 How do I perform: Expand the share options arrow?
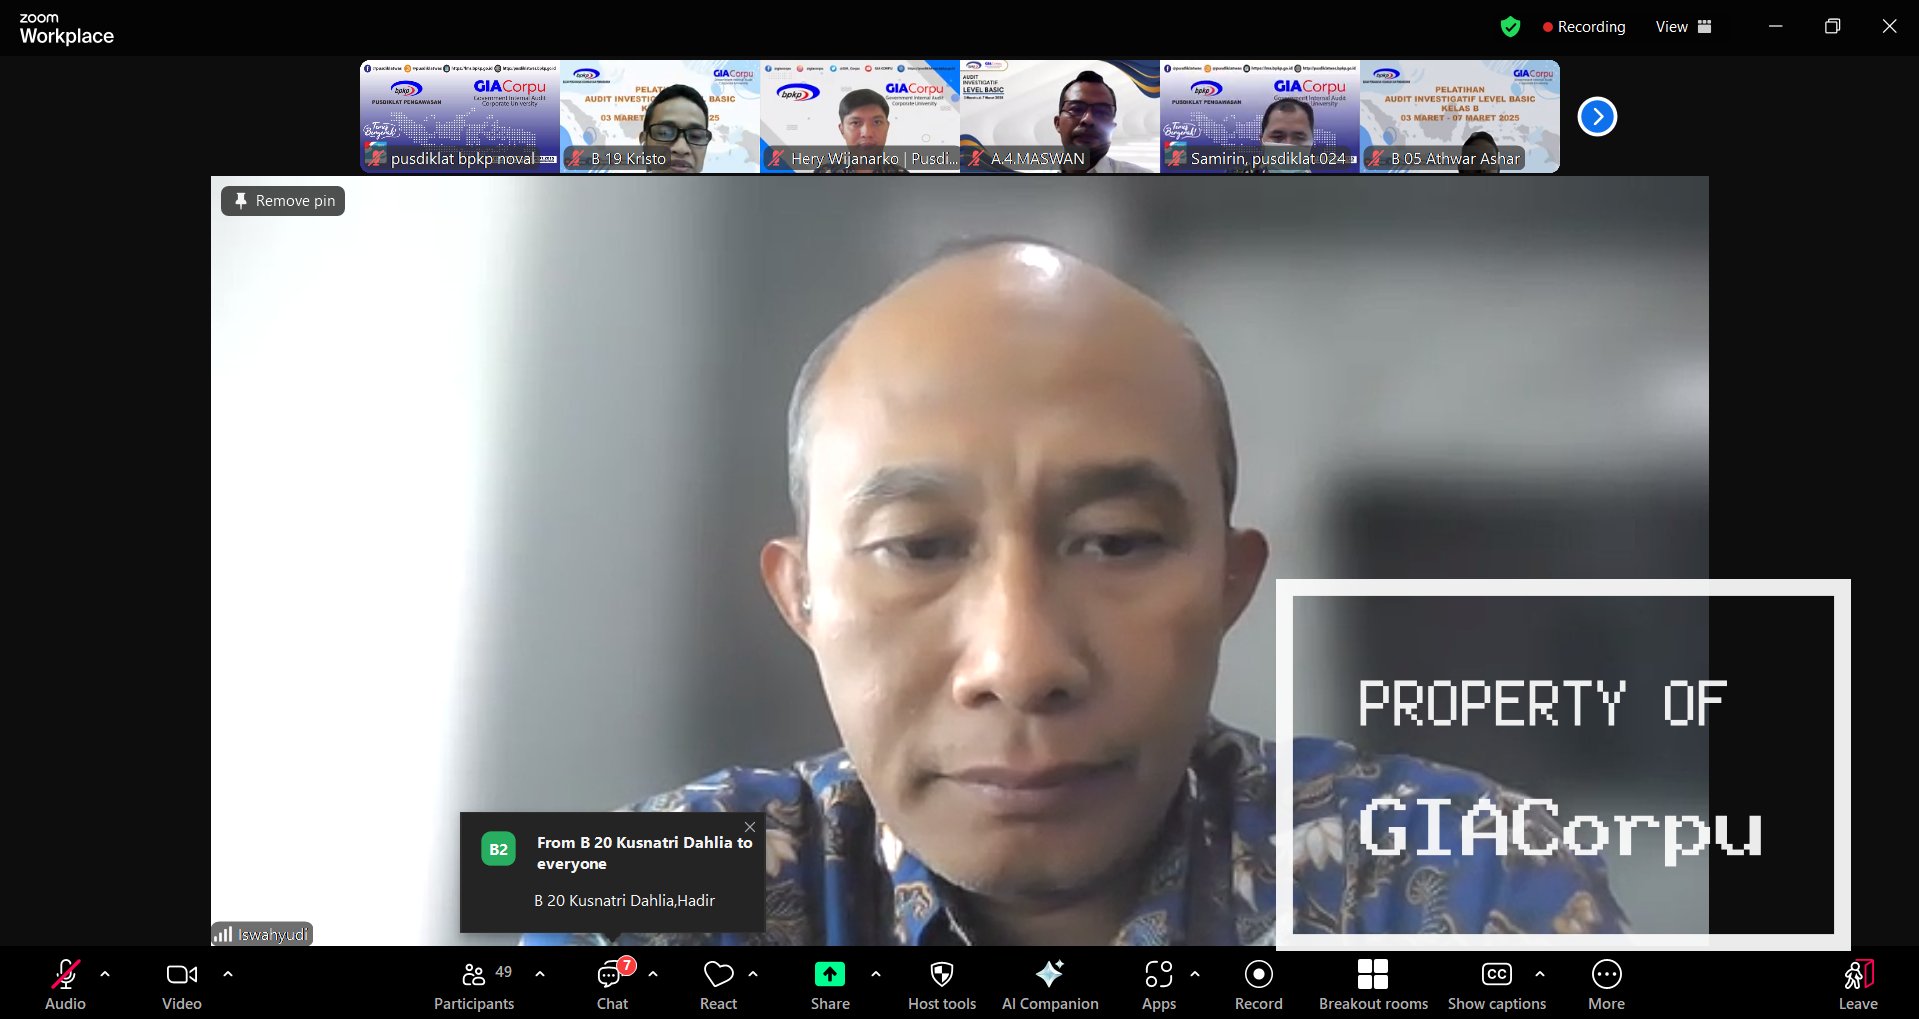(876, 974)
